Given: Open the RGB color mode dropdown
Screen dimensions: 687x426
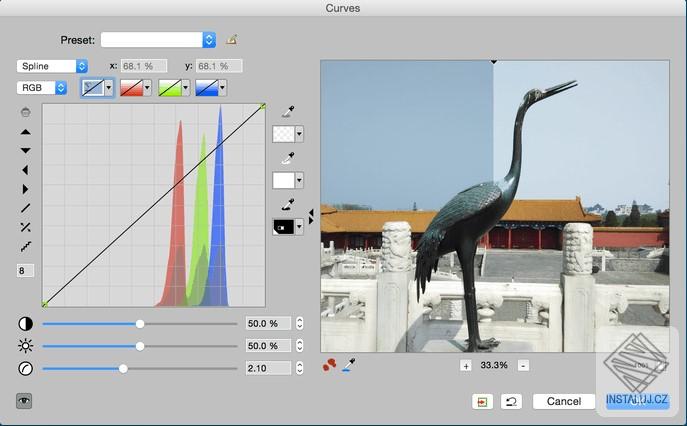Looking at the screenshot, I should [42, 88].
